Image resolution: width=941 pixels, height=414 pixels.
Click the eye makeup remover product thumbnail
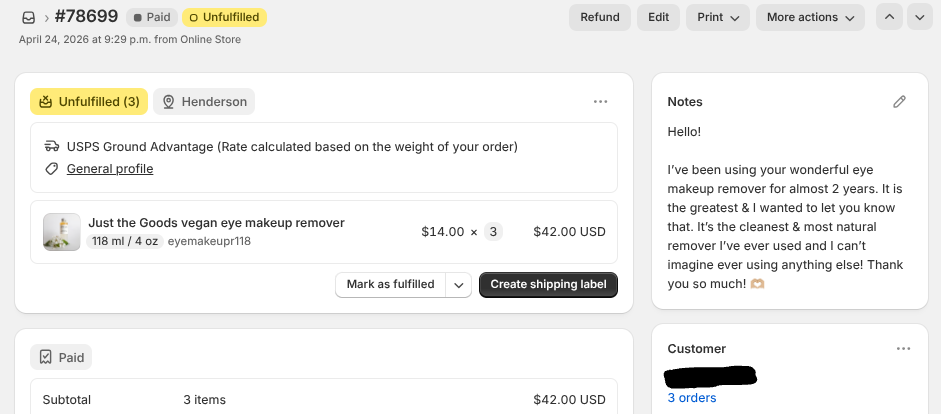point(62,232)
